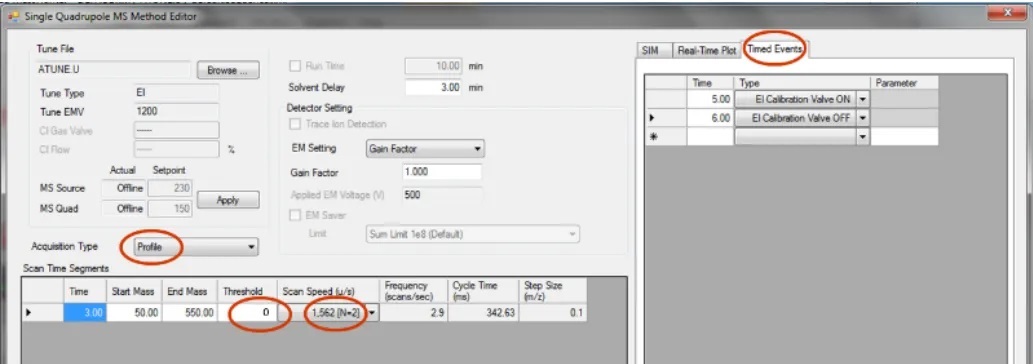Select the Timed Events tab
Viewport: 1033px width, 364px height.
pos(775,49)
